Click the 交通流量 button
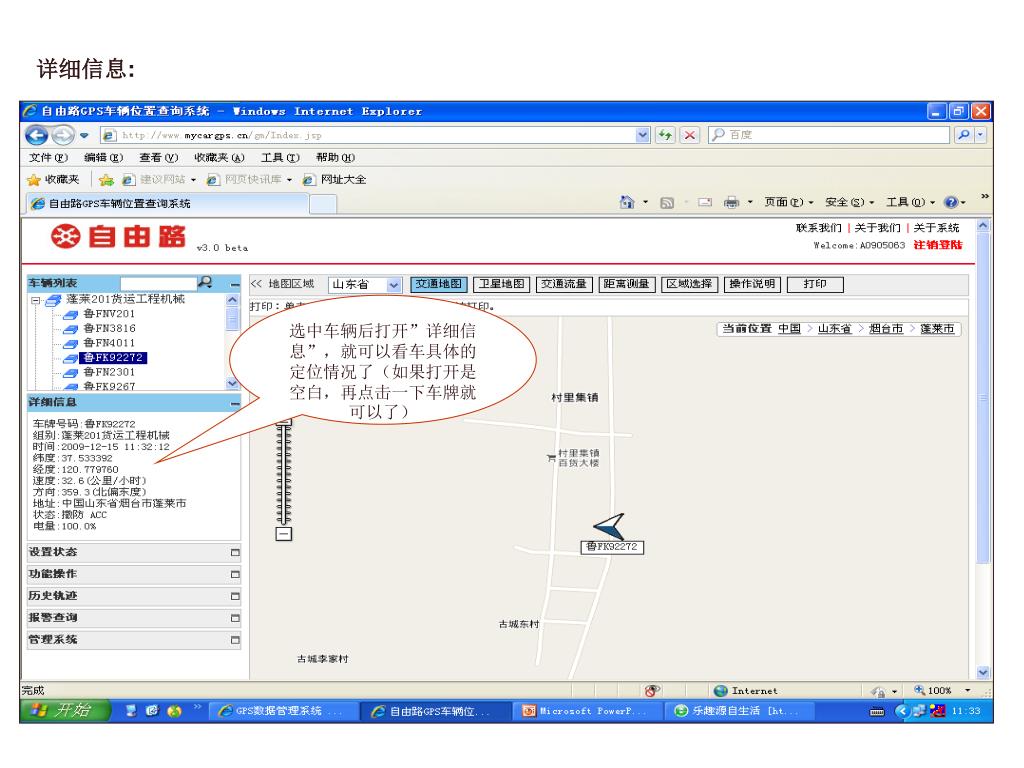Screen dimensions: 1024x768 pos(564,284)
